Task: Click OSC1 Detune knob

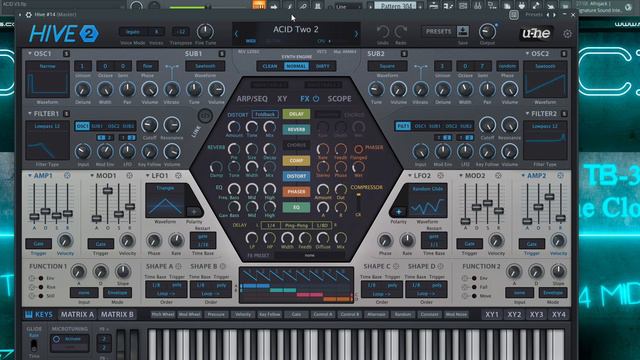Action: click(83, 89)
